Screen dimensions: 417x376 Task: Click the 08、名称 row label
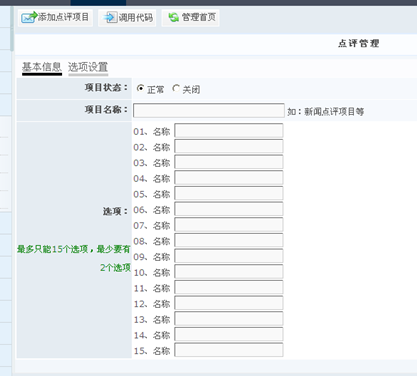click(x=152, y=241)
